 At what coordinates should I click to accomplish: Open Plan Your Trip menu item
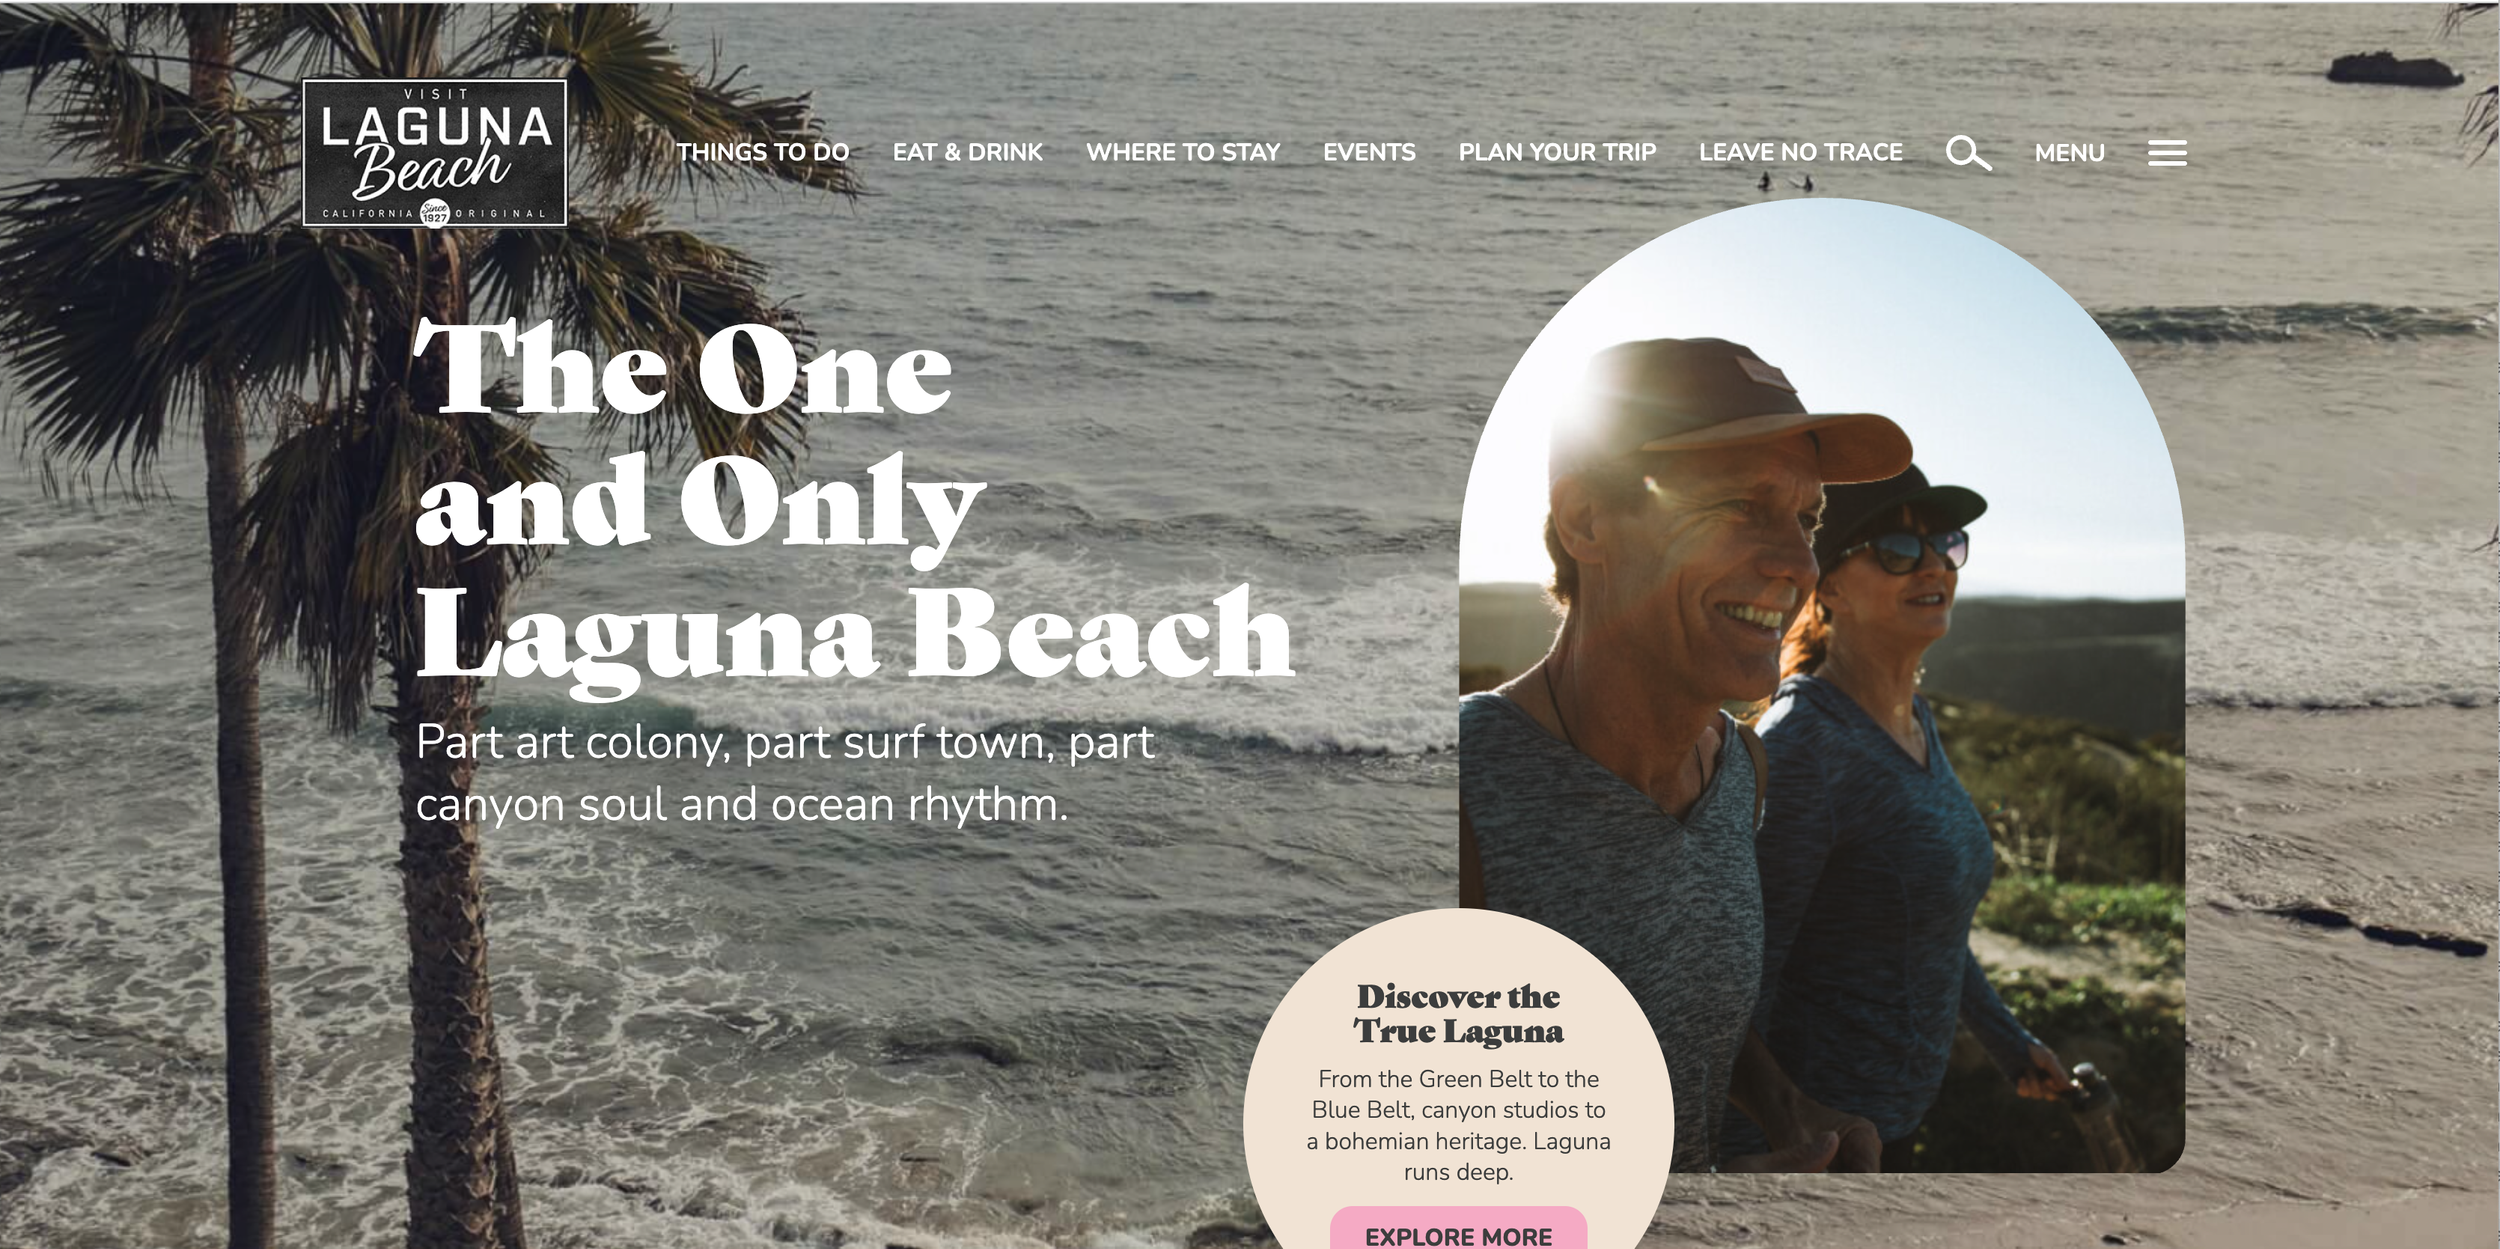1557,152
